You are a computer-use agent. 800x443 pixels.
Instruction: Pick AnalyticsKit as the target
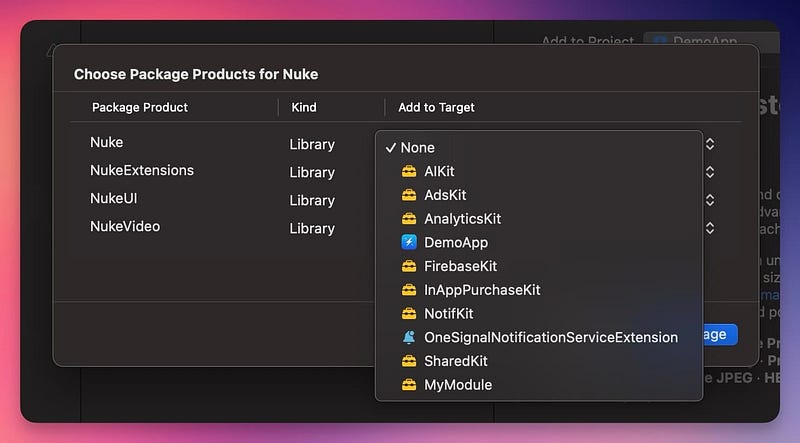click(x=539, y=218)
